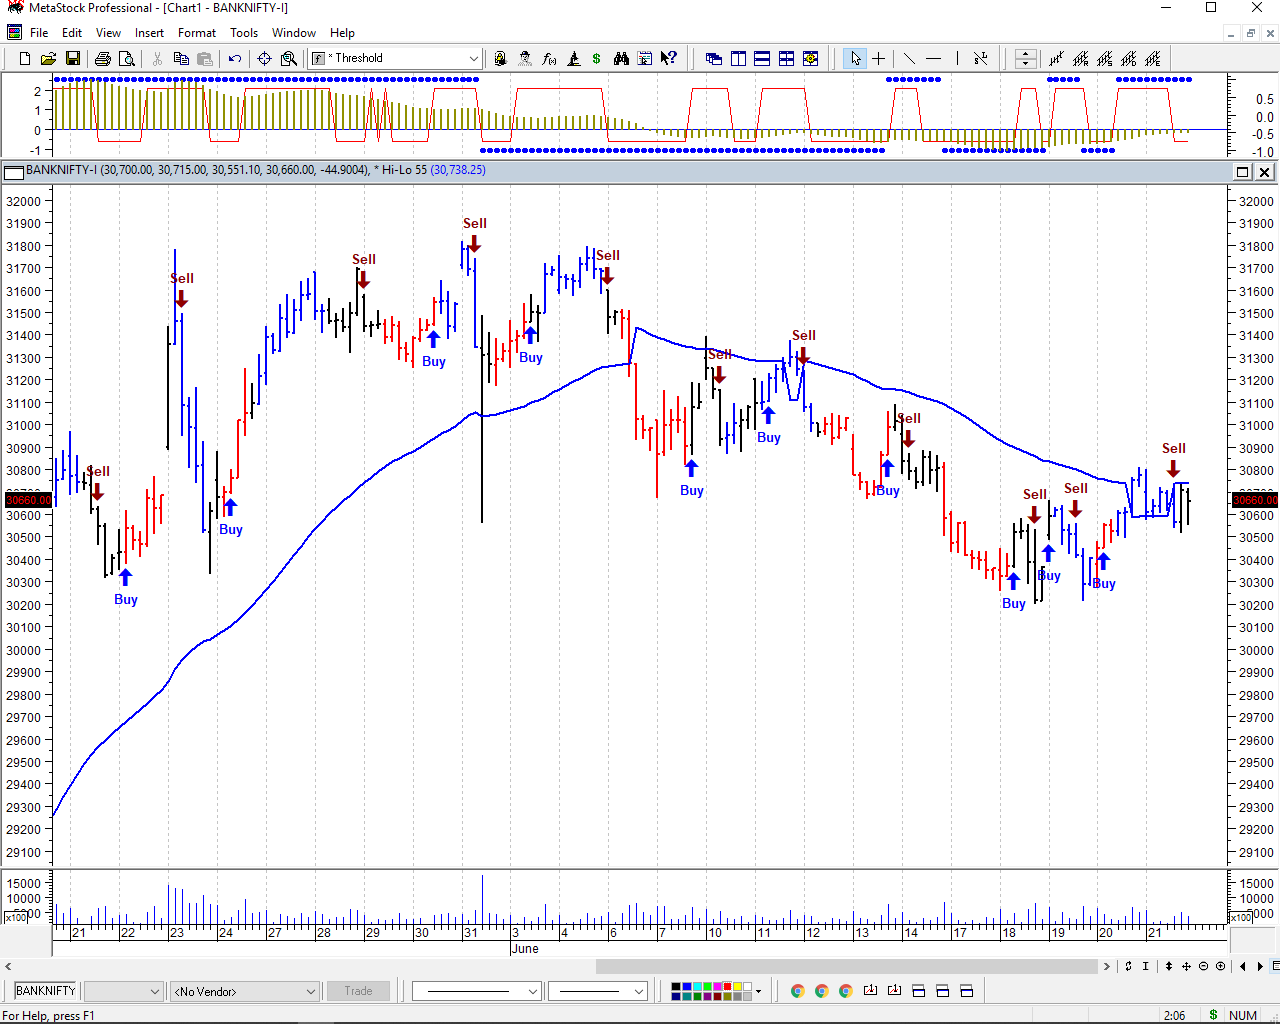The height and width of the screenshot is (1024, 1280).
Task: Click the horizontal chart scrollbar thumb
Action: pyautogui.click(x=846, y=966)
